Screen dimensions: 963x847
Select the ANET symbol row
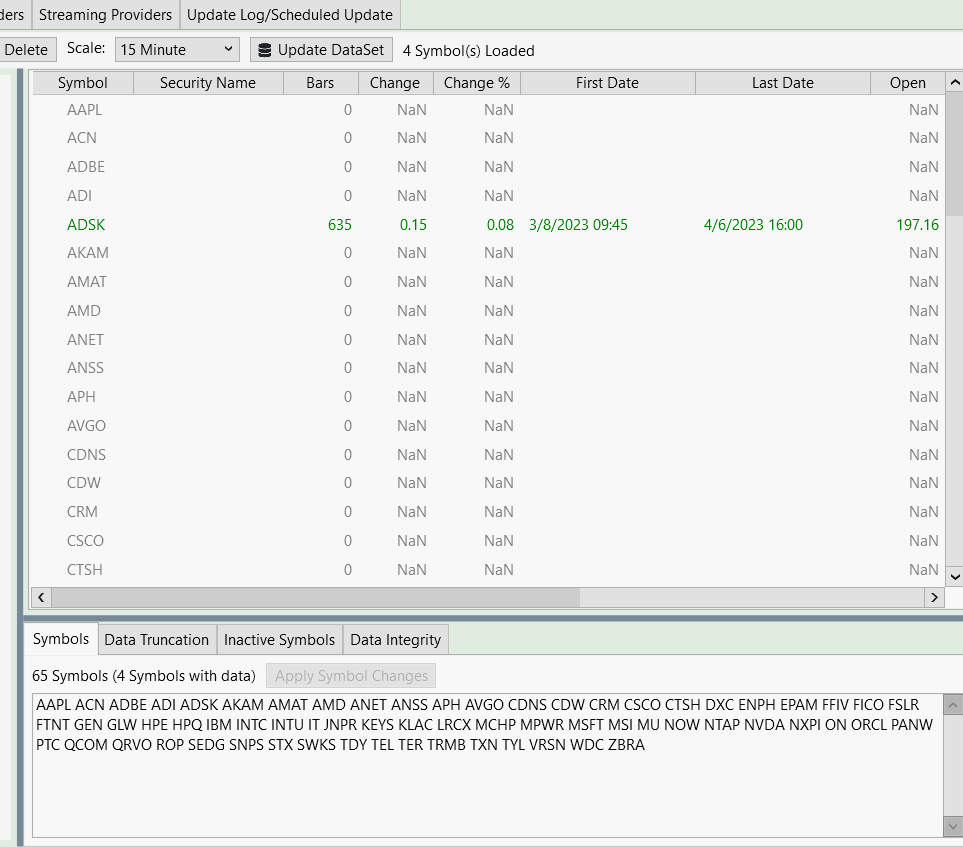pyautogui.click(x=488, y=340)
